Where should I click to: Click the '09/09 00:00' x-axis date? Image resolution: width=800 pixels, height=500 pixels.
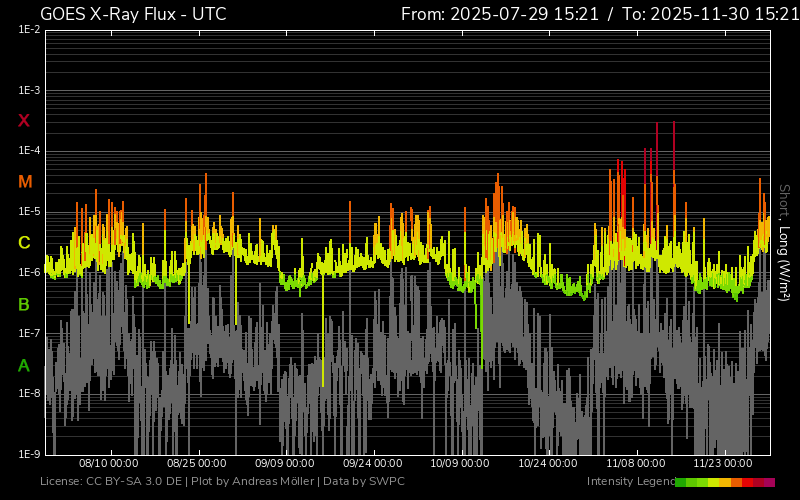click(x=285, y=463)
